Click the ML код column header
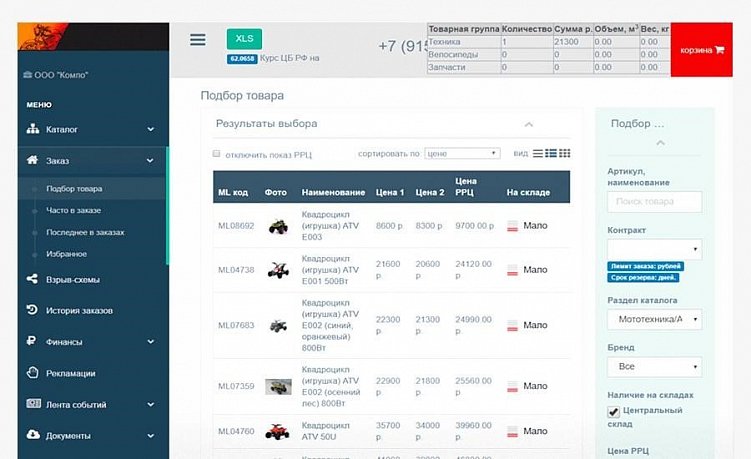The width and height of the screenshot is (751, 459). pos(233,192)
